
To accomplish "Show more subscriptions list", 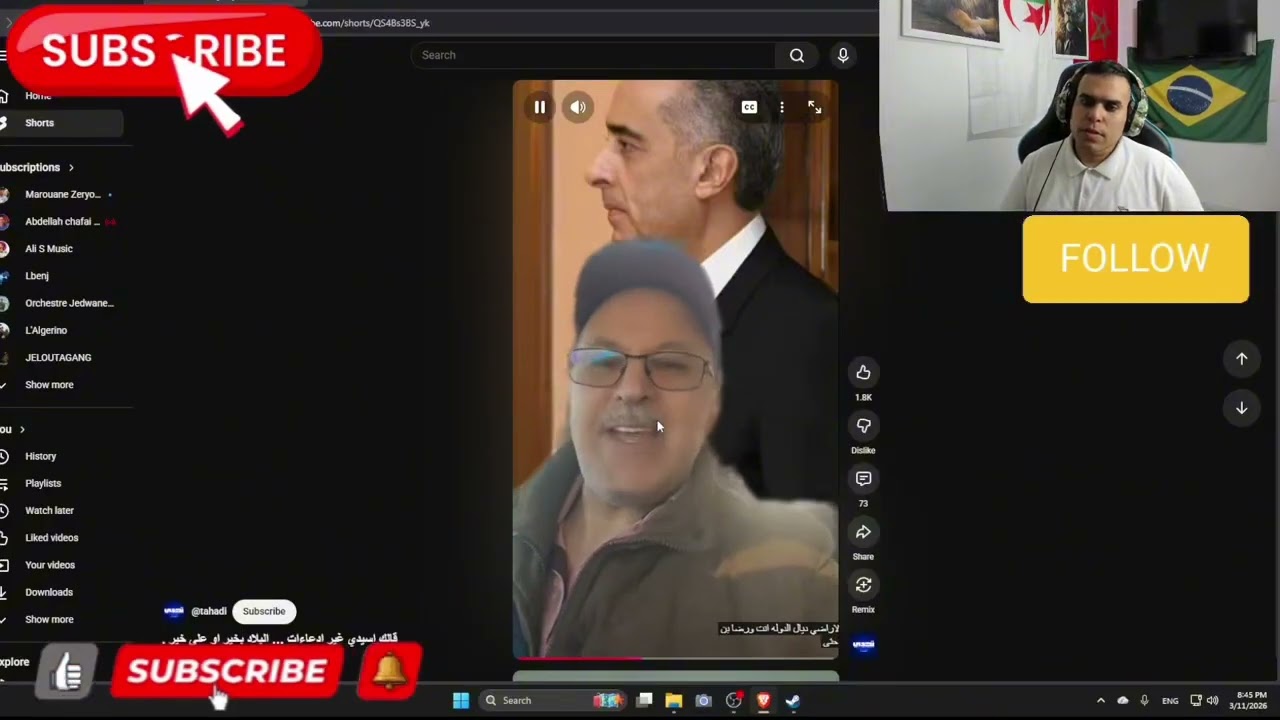I will 49,385.
